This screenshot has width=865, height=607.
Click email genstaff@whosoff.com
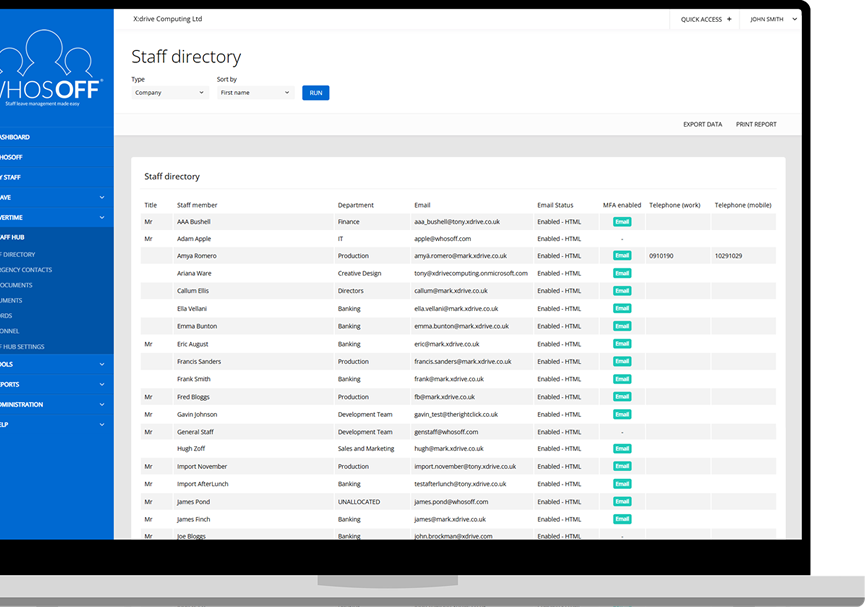pos(446,432)
